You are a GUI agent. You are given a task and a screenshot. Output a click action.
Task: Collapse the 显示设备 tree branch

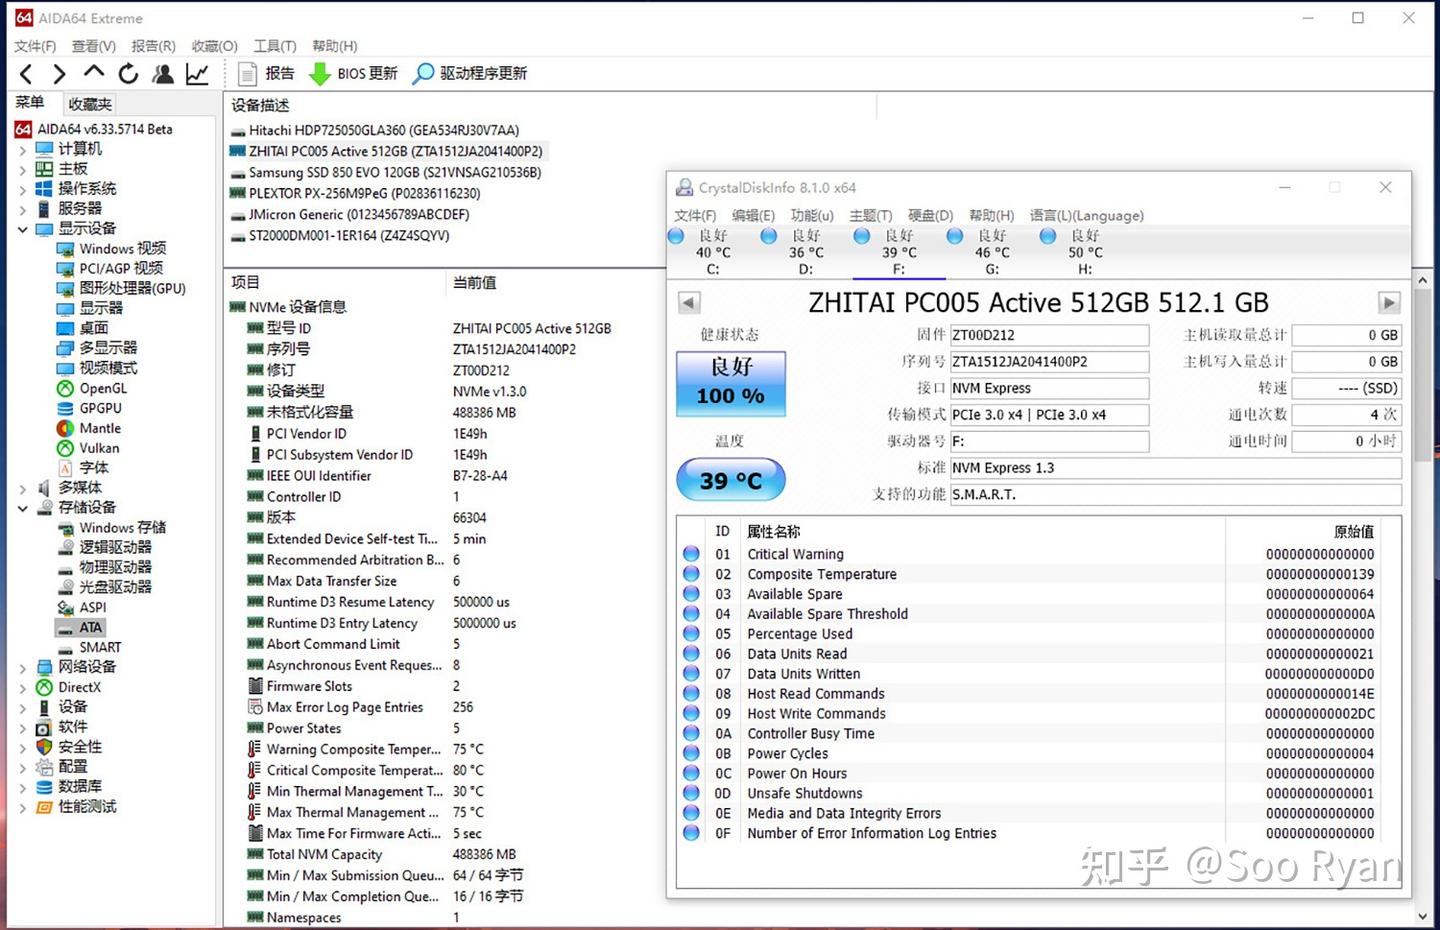[22, 228]
